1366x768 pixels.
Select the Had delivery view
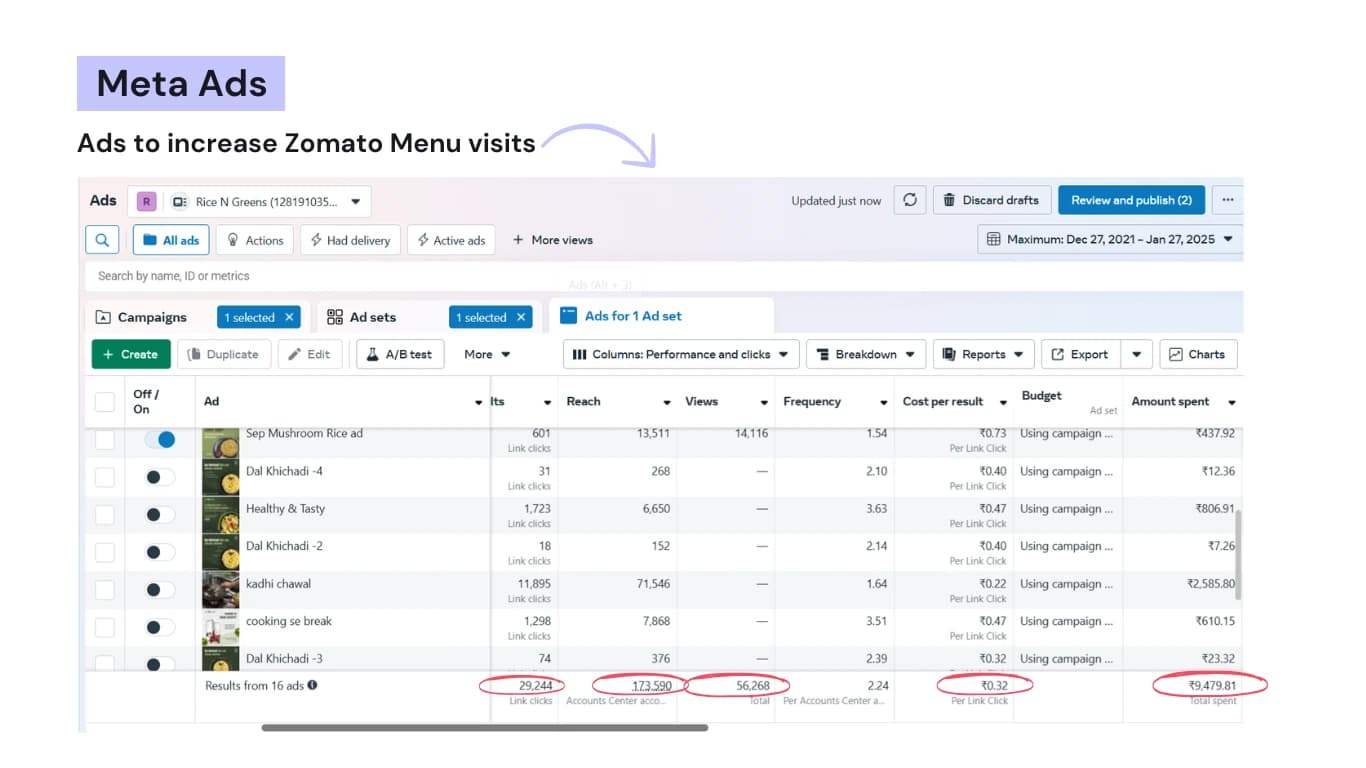(x=350, y=240)
